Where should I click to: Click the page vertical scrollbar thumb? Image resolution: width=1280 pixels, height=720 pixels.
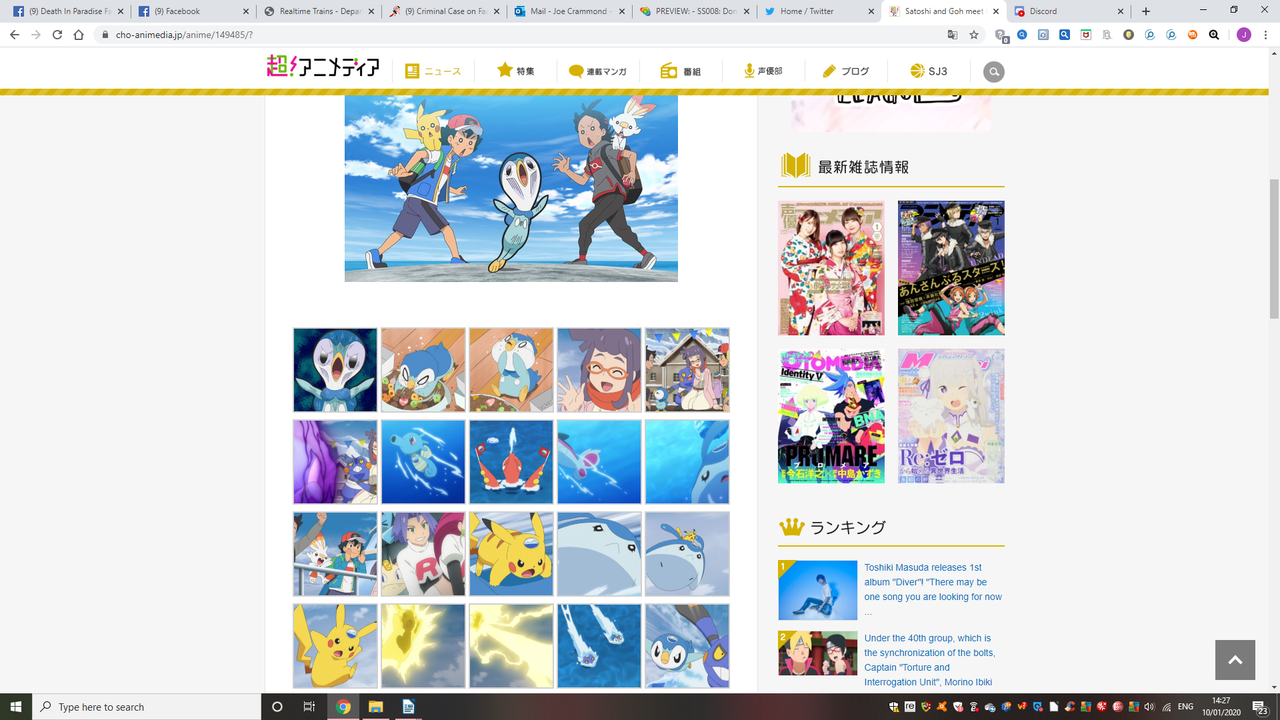pos(1274,248)
